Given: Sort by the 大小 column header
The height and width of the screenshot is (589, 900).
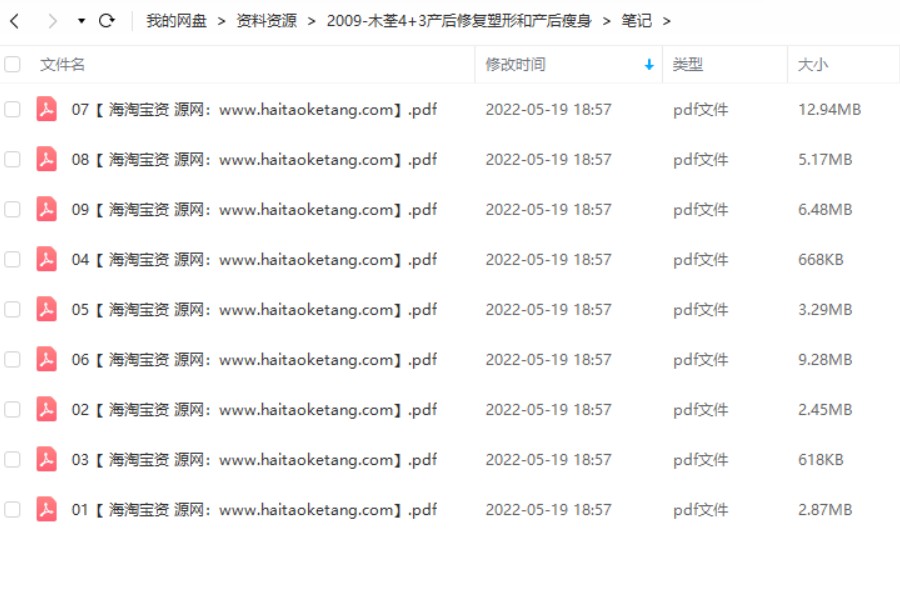Looking at the screenshot, I should [813, 65].
